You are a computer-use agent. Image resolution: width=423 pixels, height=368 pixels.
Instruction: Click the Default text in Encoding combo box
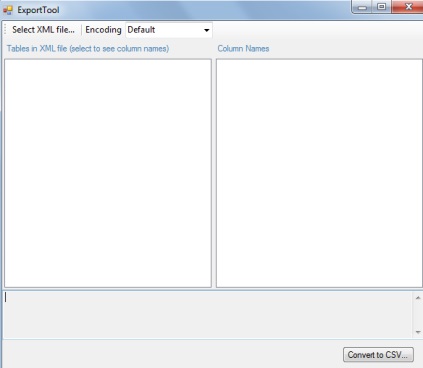point(141,30)
